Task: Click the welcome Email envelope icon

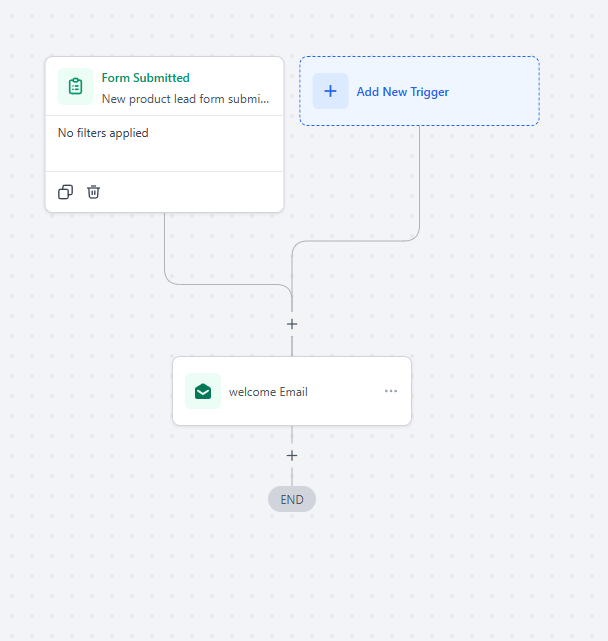Action: [x=203, y=391]
